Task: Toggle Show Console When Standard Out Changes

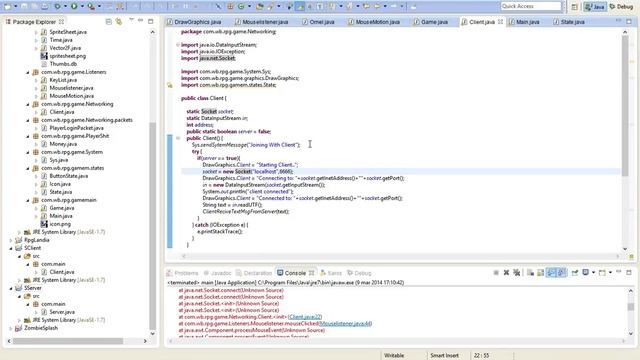Action: click(x=551, y=272)
